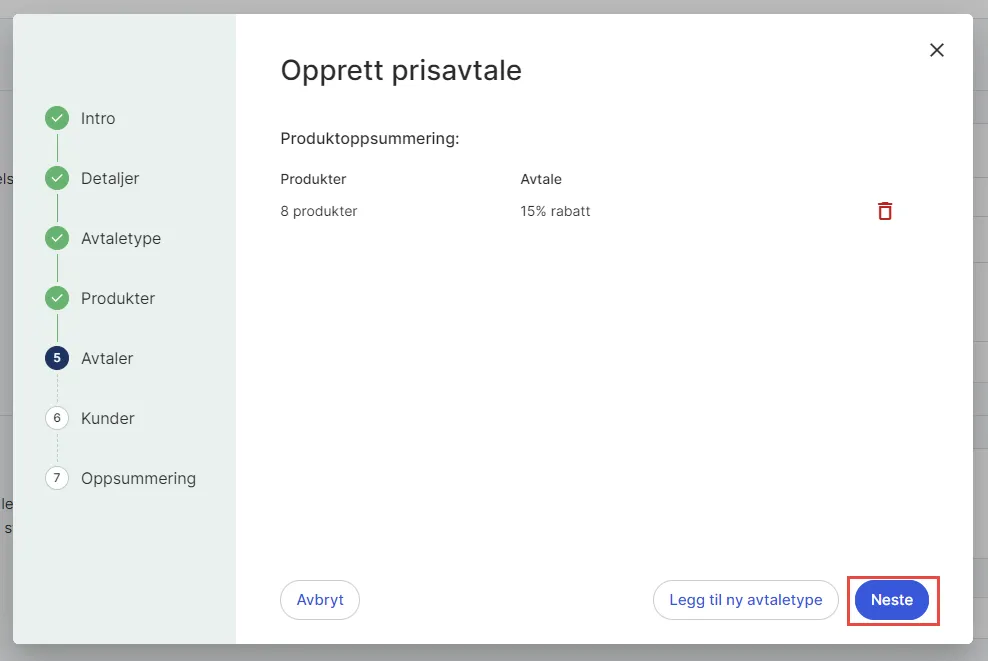Click Legg til ny avtaletype

746,600
